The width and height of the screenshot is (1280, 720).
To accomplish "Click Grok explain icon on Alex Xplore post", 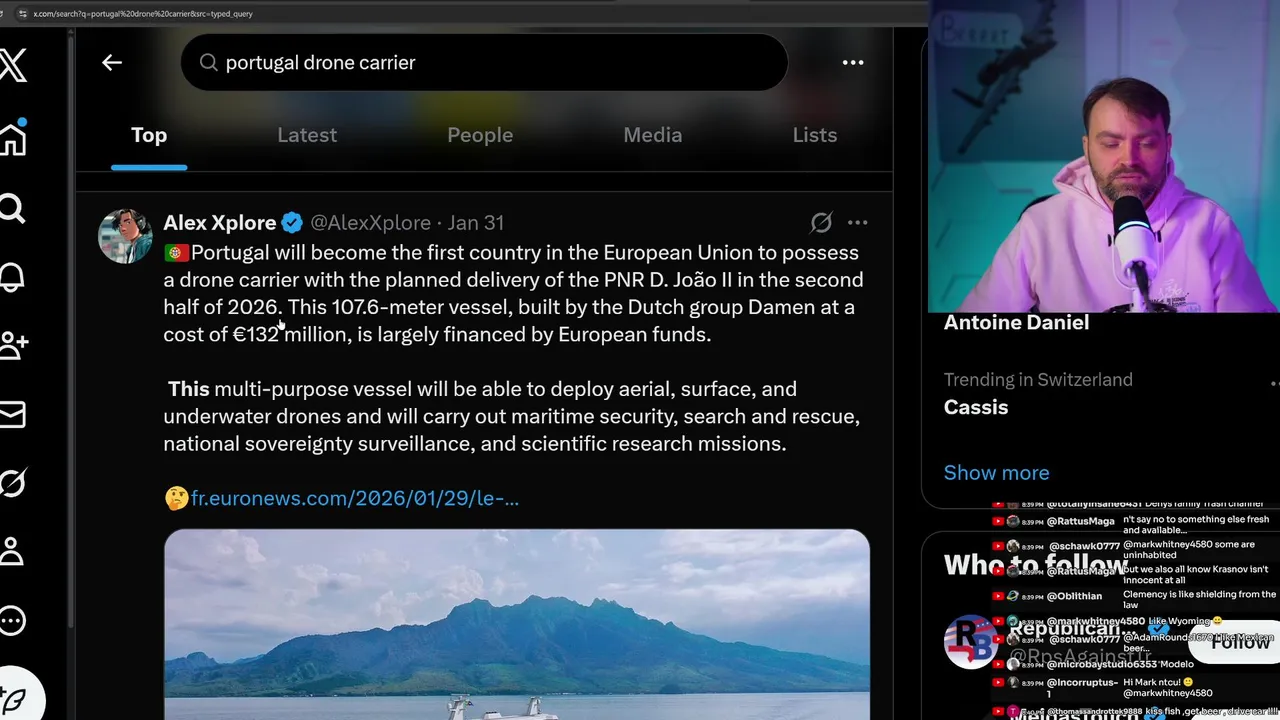I will point(821,222).
